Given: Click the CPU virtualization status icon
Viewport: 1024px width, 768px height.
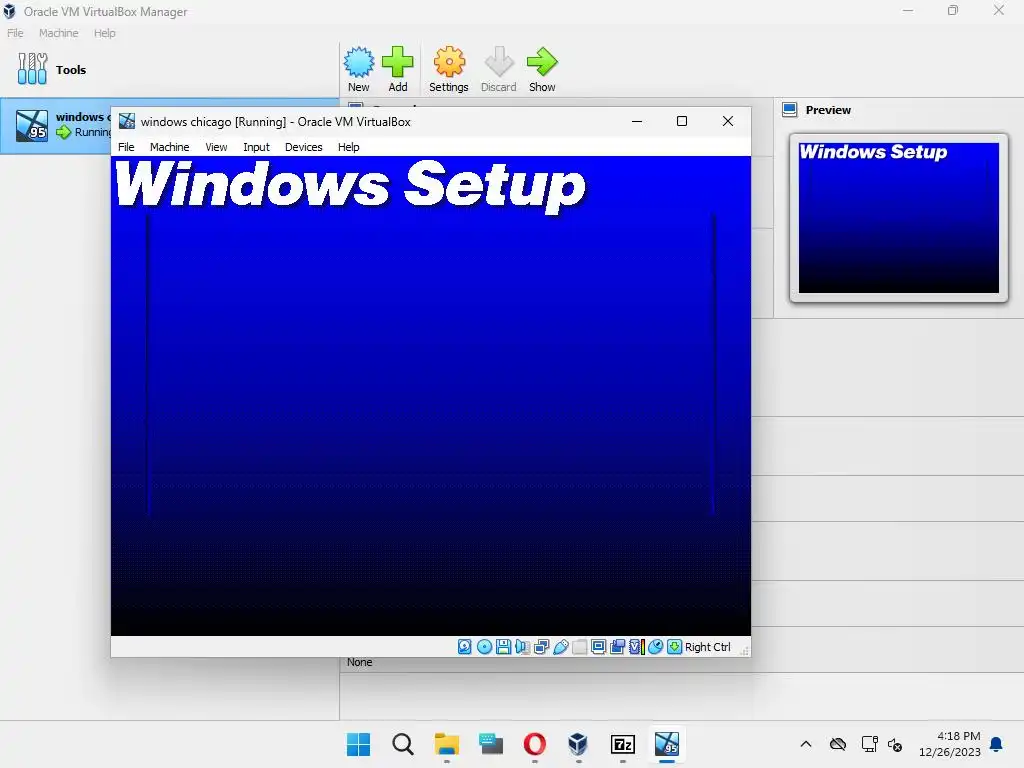Looking at the screenshot, I should click(x=637, y=647).
